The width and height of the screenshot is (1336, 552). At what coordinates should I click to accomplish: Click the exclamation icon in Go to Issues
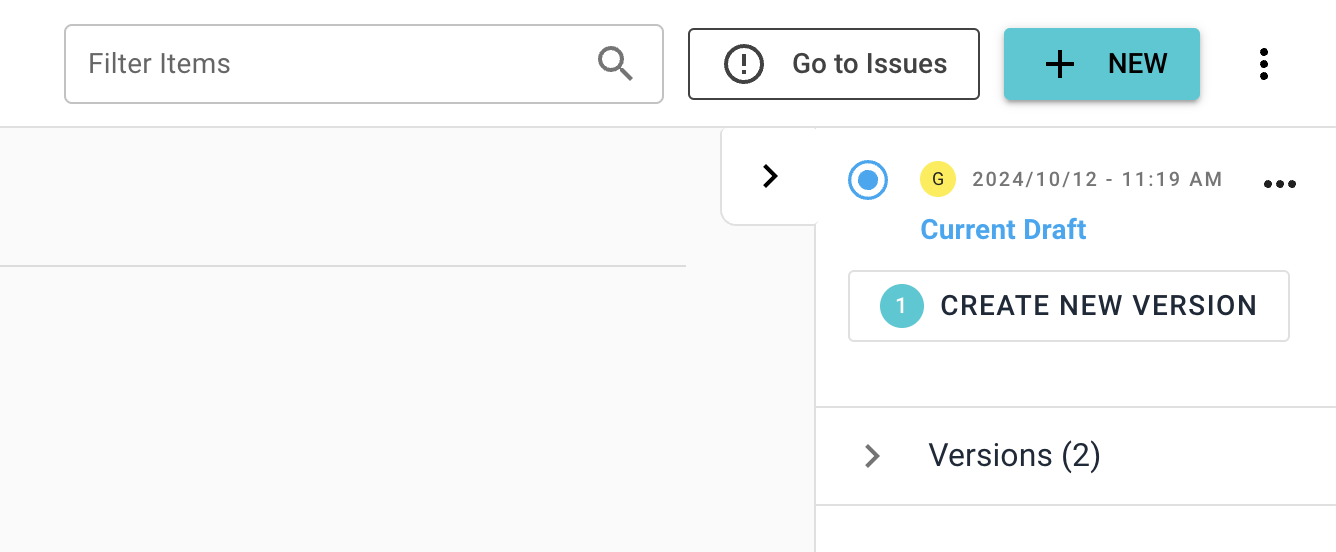coord(744,64)
